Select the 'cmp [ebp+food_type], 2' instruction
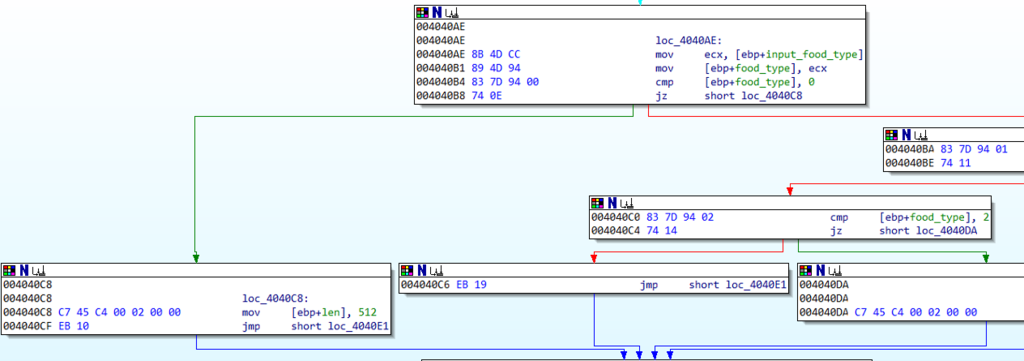This screenshot has width=1024, height=361. click(x=911, y=217)
